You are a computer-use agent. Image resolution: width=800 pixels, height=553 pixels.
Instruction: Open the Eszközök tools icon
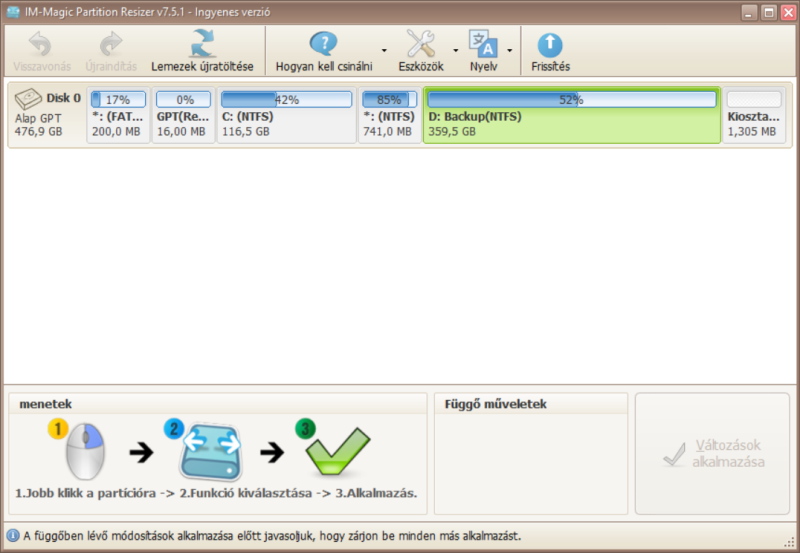[x=420, y=44]
